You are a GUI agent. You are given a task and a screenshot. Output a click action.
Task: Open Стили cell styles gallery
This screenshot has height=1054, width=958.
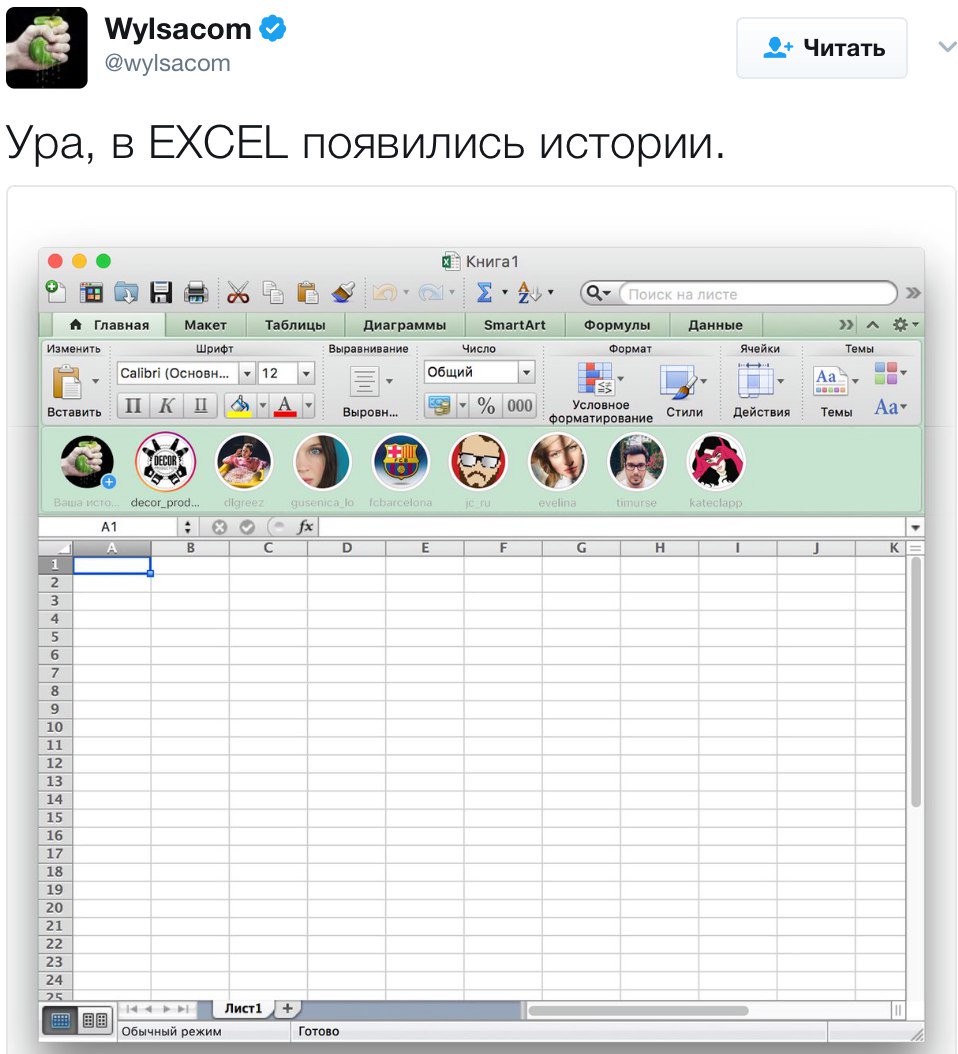pos(684,391)
